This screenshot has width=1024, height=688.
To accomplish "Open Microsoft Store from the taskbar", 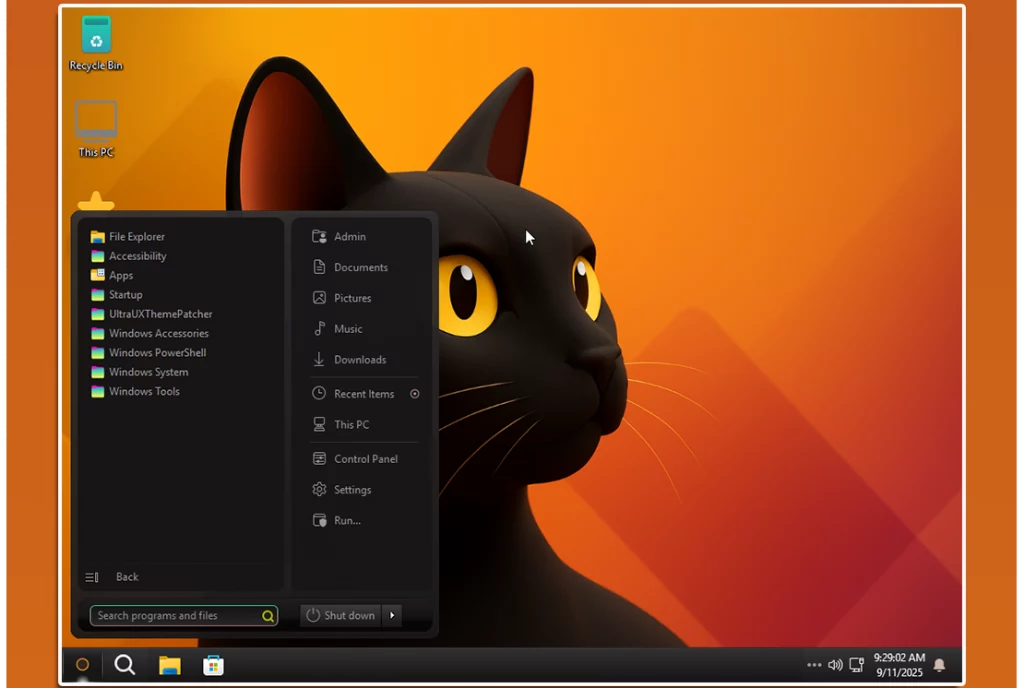I will point(213,665).
